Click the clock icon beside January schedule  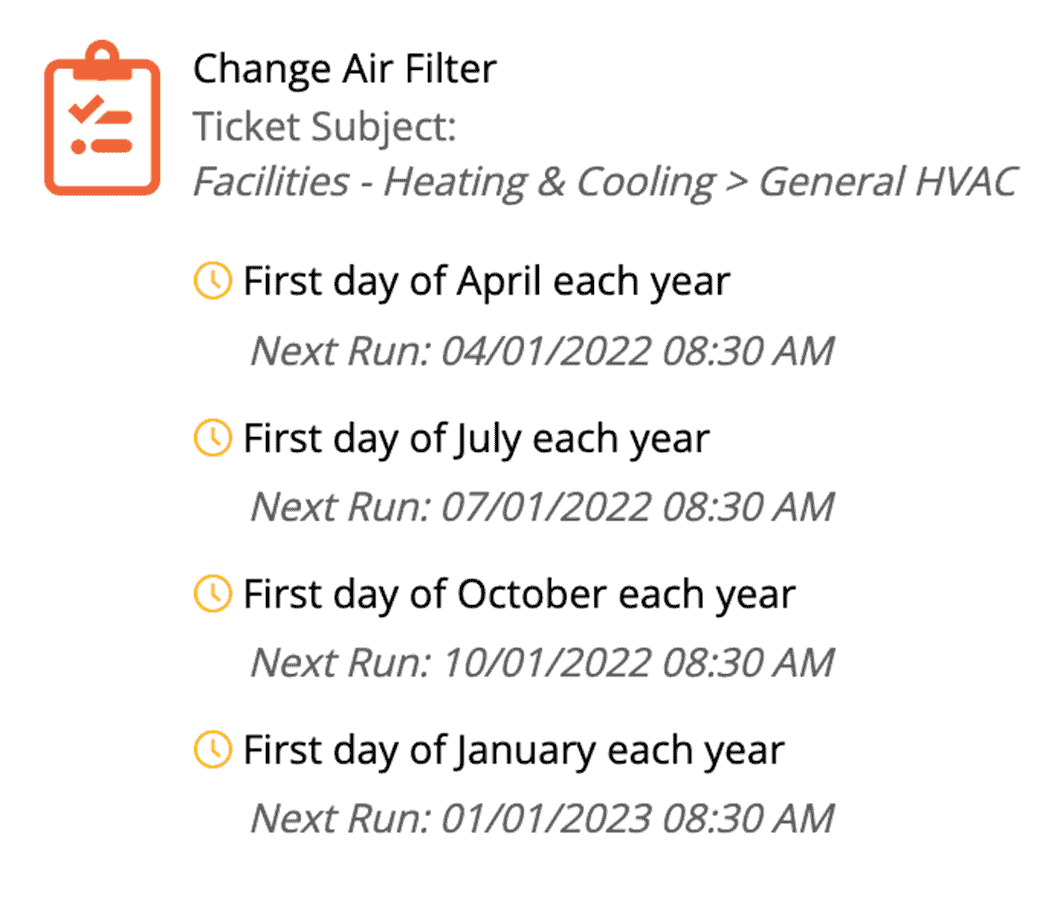click(212, 749)
